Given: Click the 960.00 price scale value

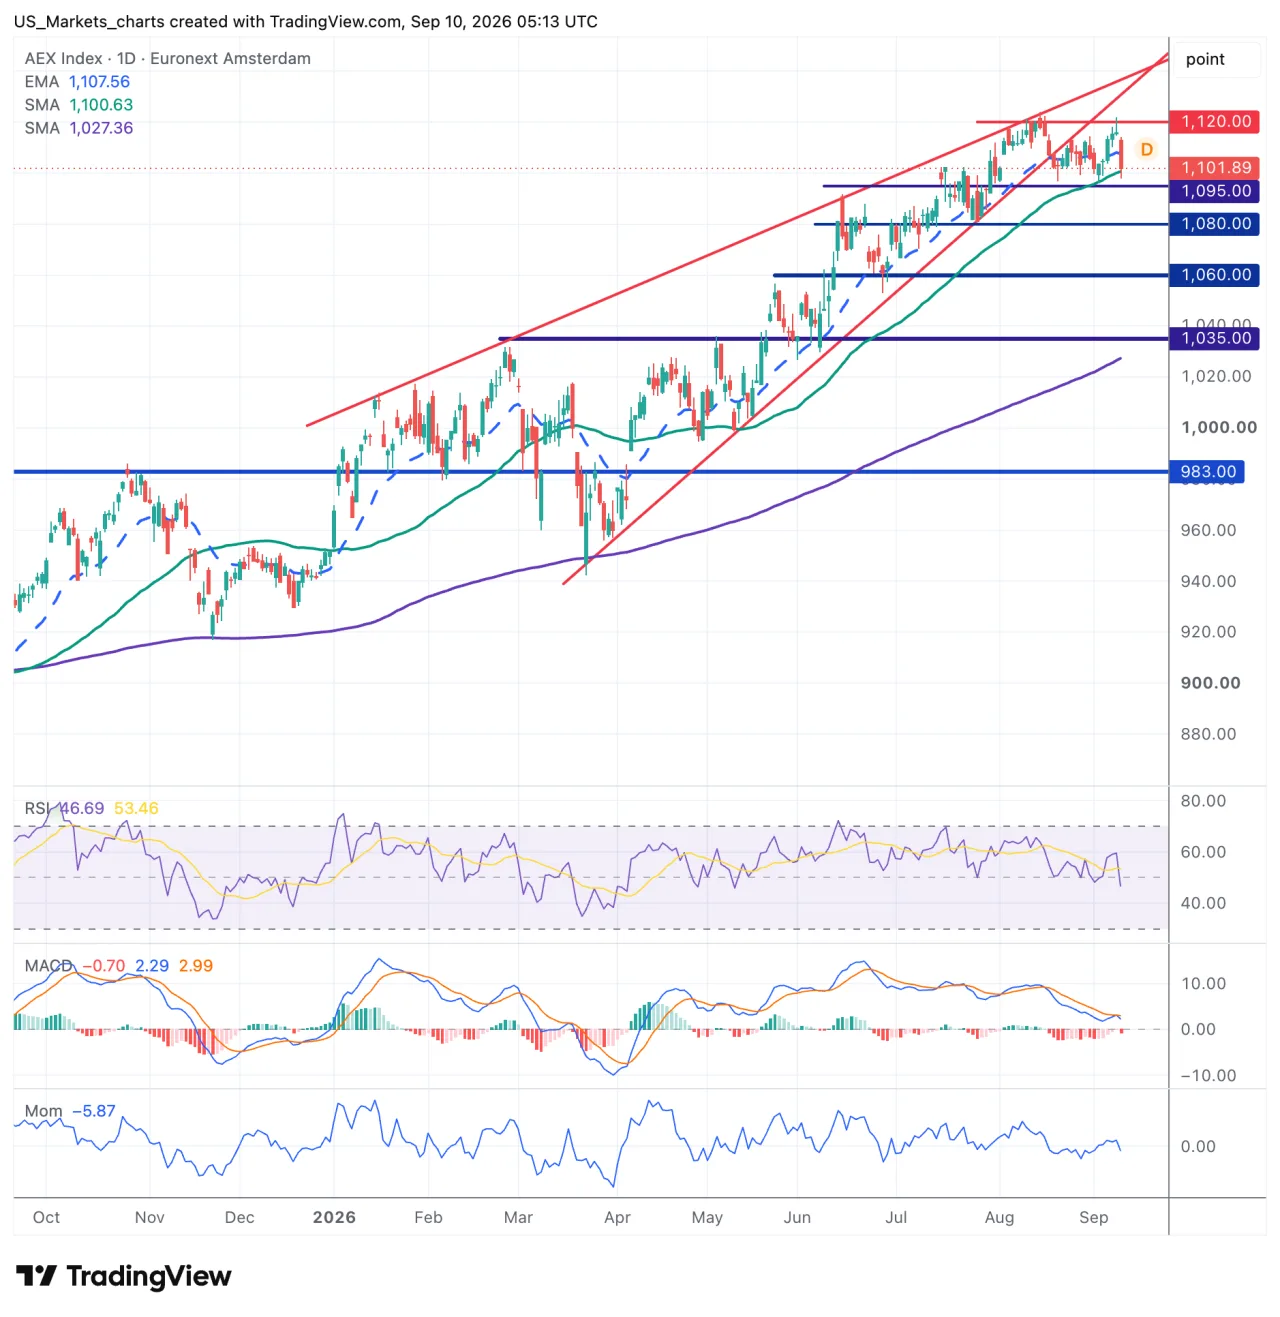Looking at the screenshot, I should pos(1208,530).
